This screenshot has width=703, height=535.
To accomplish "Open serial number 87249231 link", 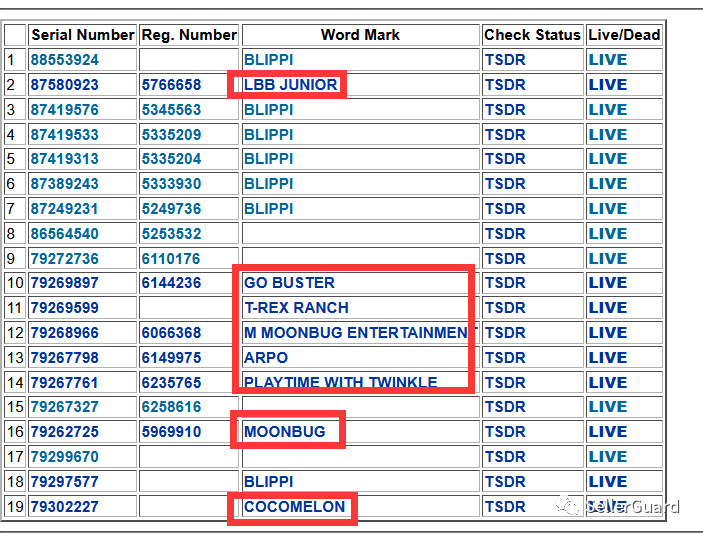I will point(65,209).
